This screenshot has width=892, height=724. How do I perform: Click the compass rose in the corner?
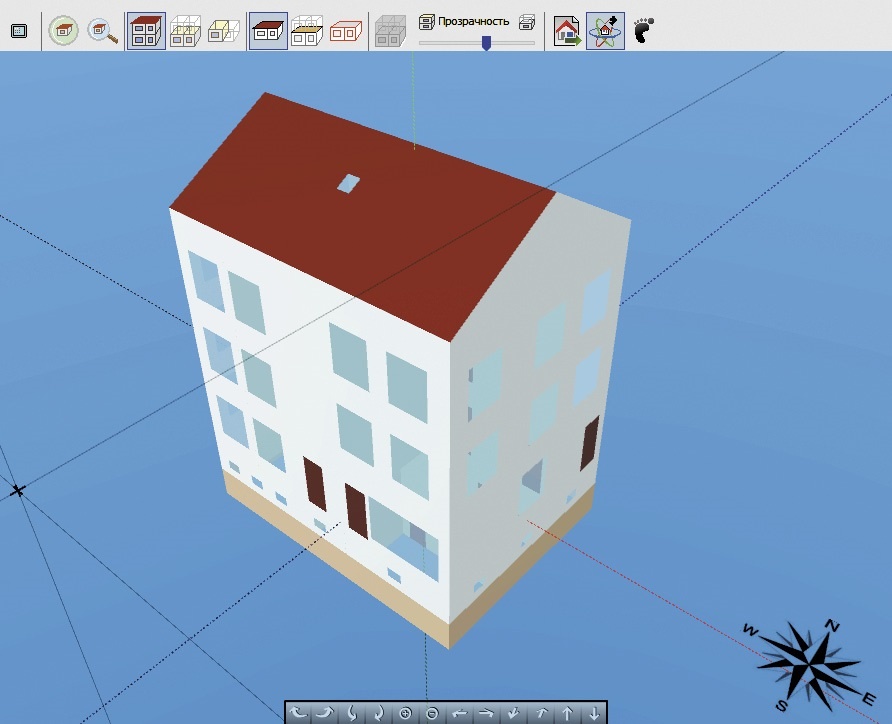[808, 664]
